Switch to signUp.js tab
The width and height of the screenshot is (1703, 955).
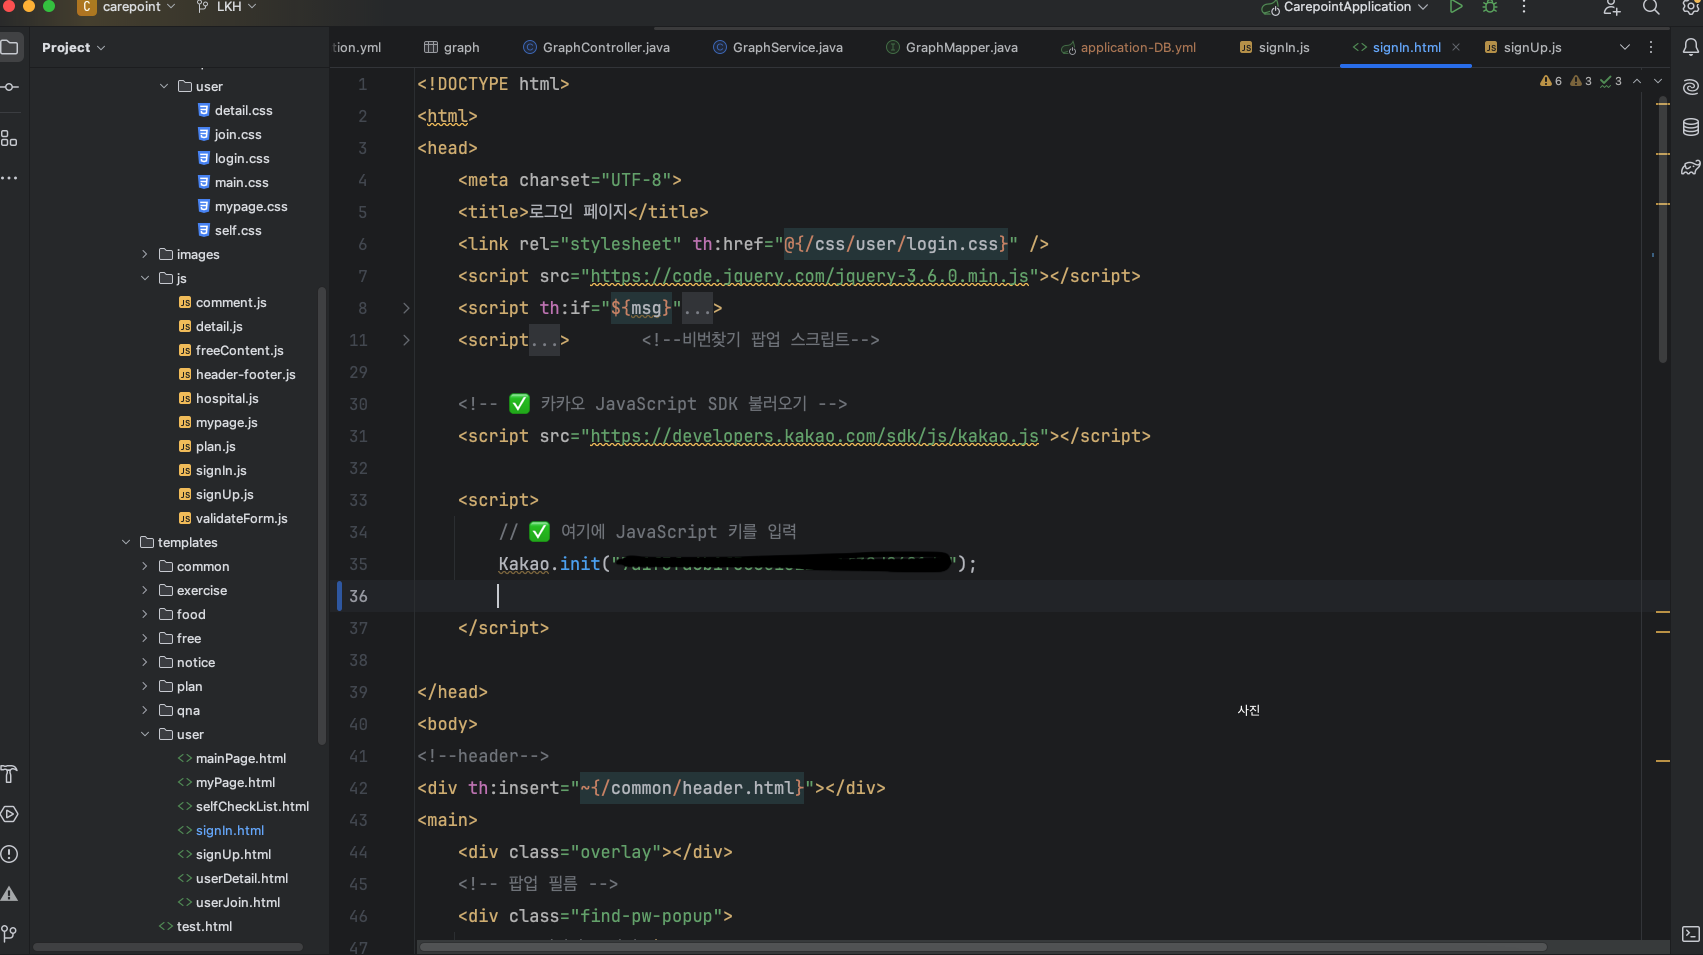(x=1523, y=47)
